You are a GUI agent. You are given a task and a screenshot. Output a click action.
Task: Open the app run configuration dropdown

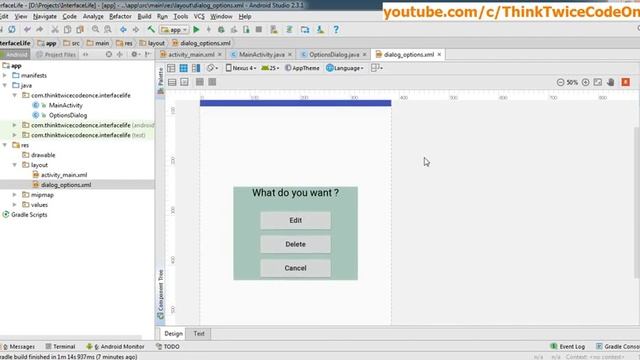click(x=174, y=29)
